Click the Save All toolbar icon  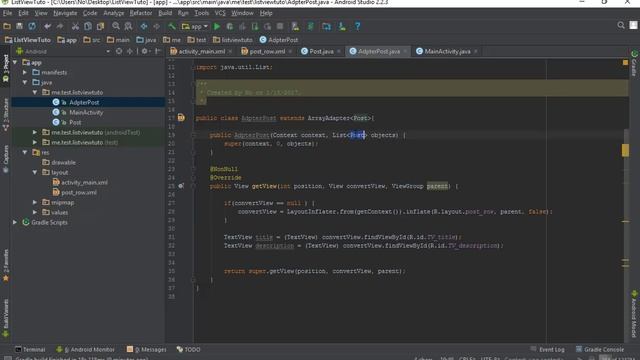pos(19,26)
